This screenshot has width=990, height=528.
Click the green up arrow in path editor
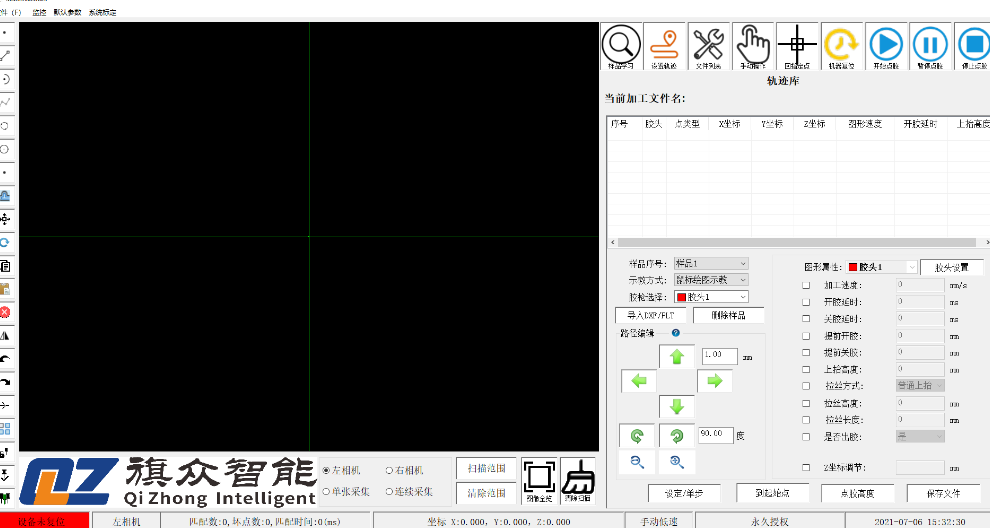point(676,356)
